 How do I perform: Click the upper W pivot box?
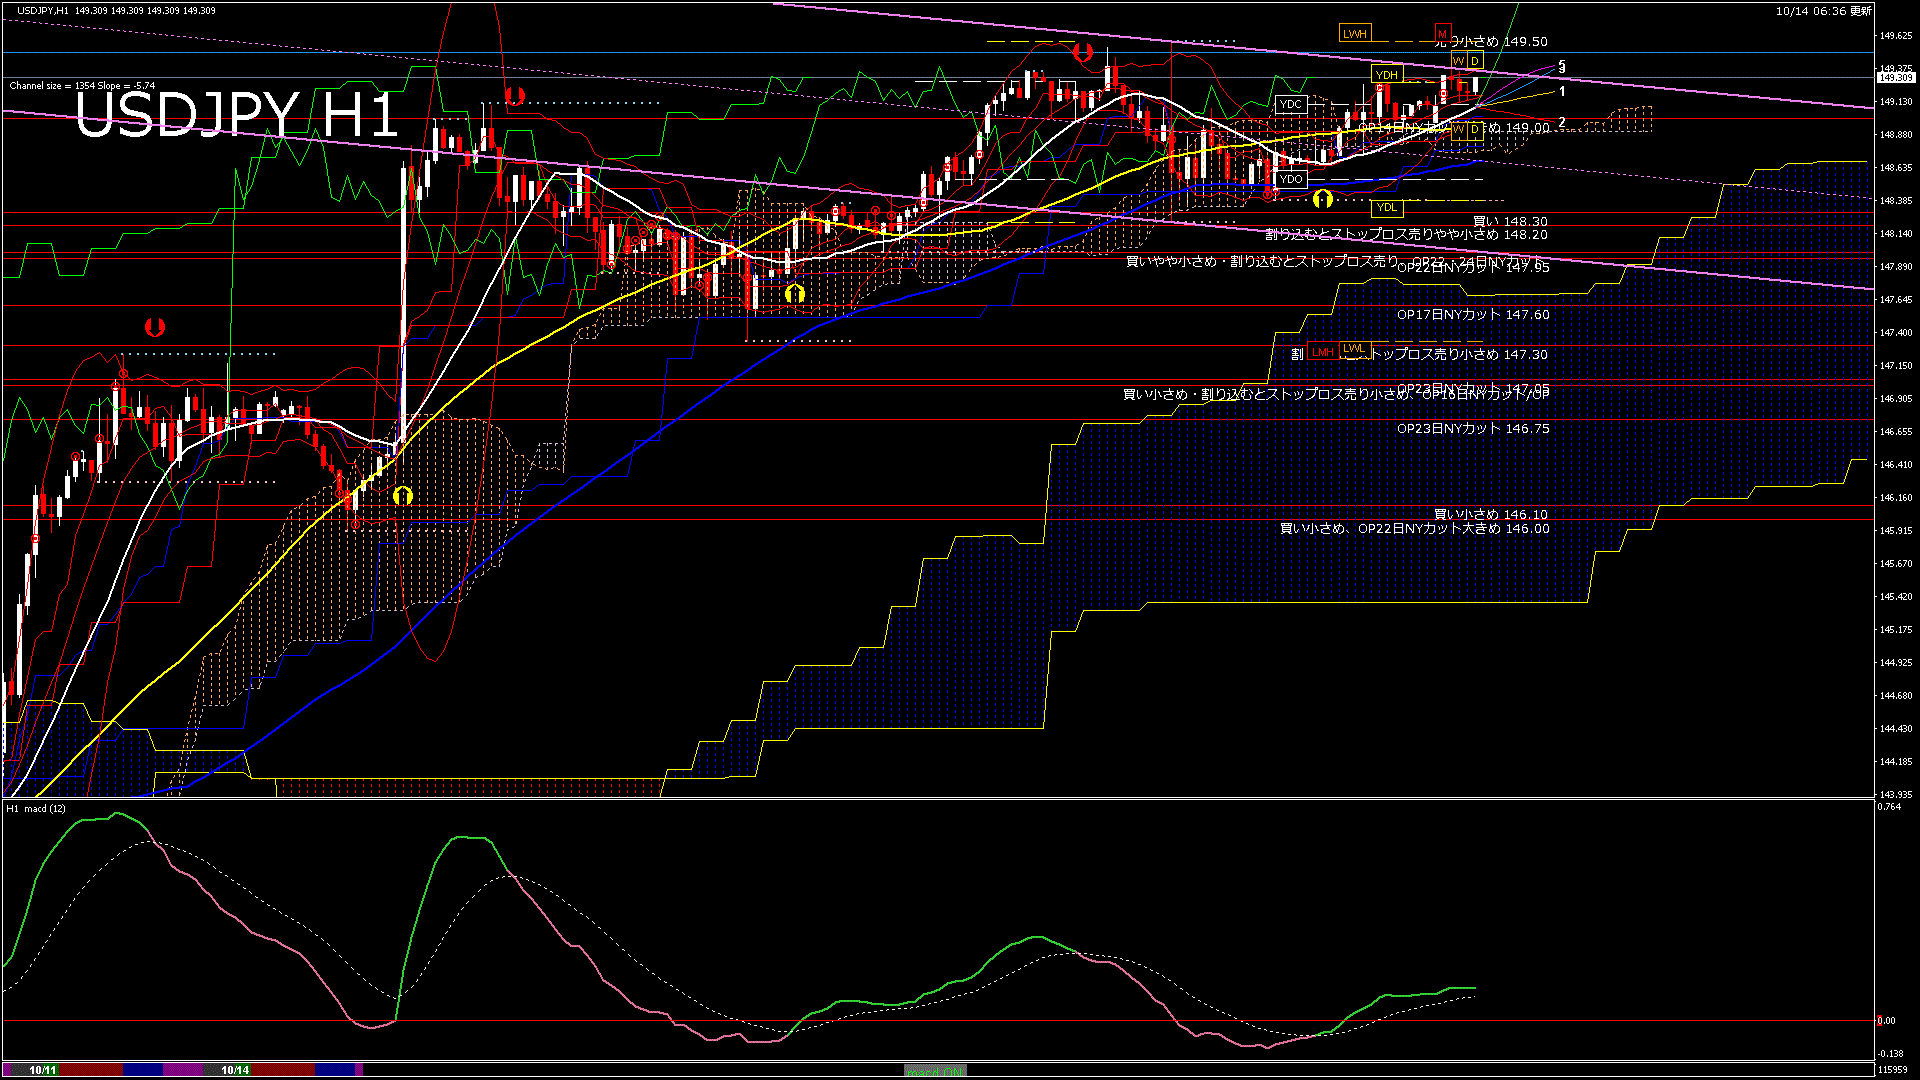[x=1459, y=62]
